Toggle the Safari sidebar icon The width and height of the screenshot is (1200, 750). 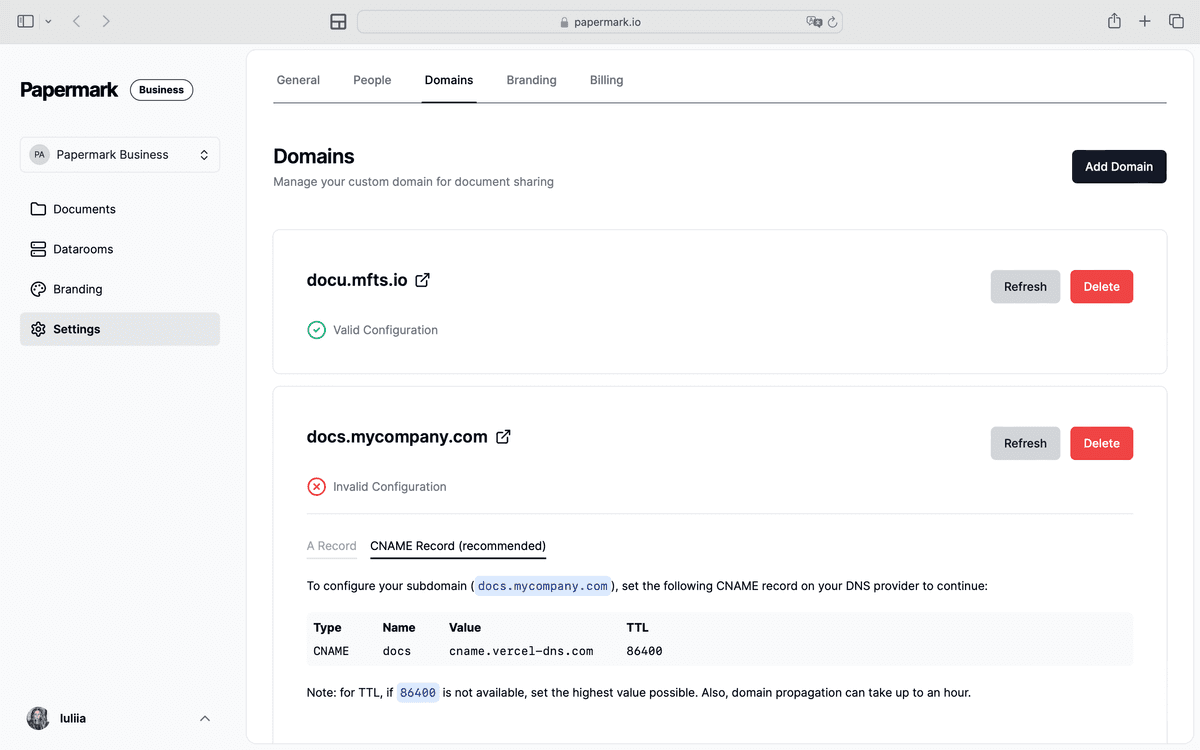point(26,21)
